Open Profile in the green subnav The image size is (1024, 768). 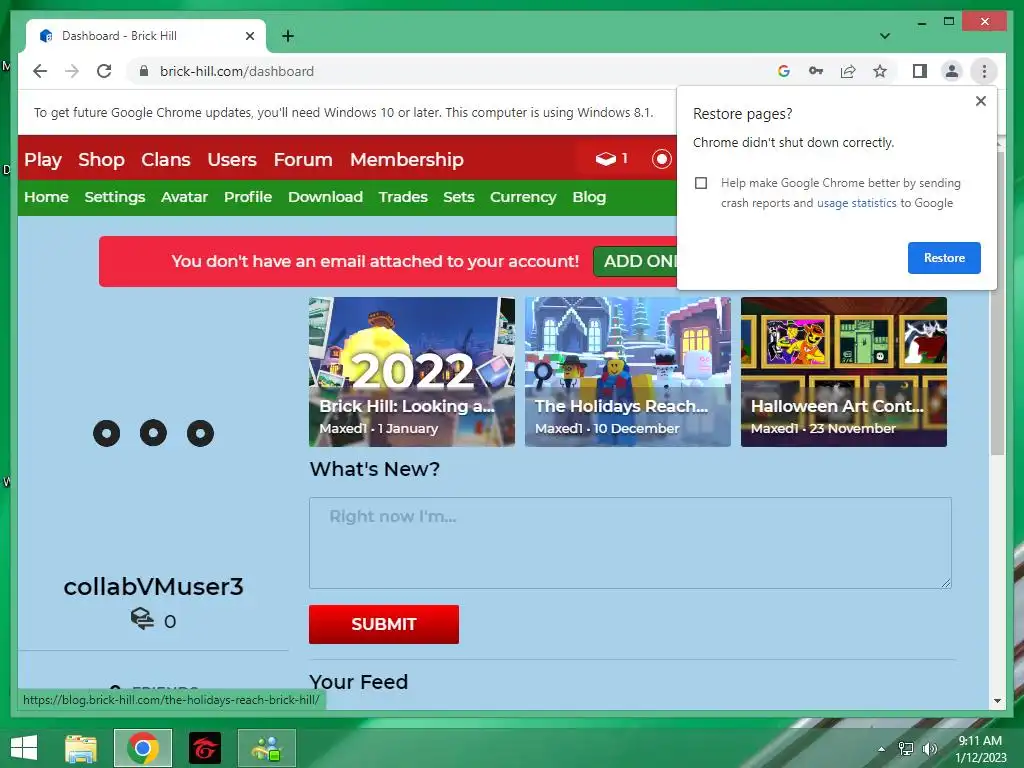[248, 197]
